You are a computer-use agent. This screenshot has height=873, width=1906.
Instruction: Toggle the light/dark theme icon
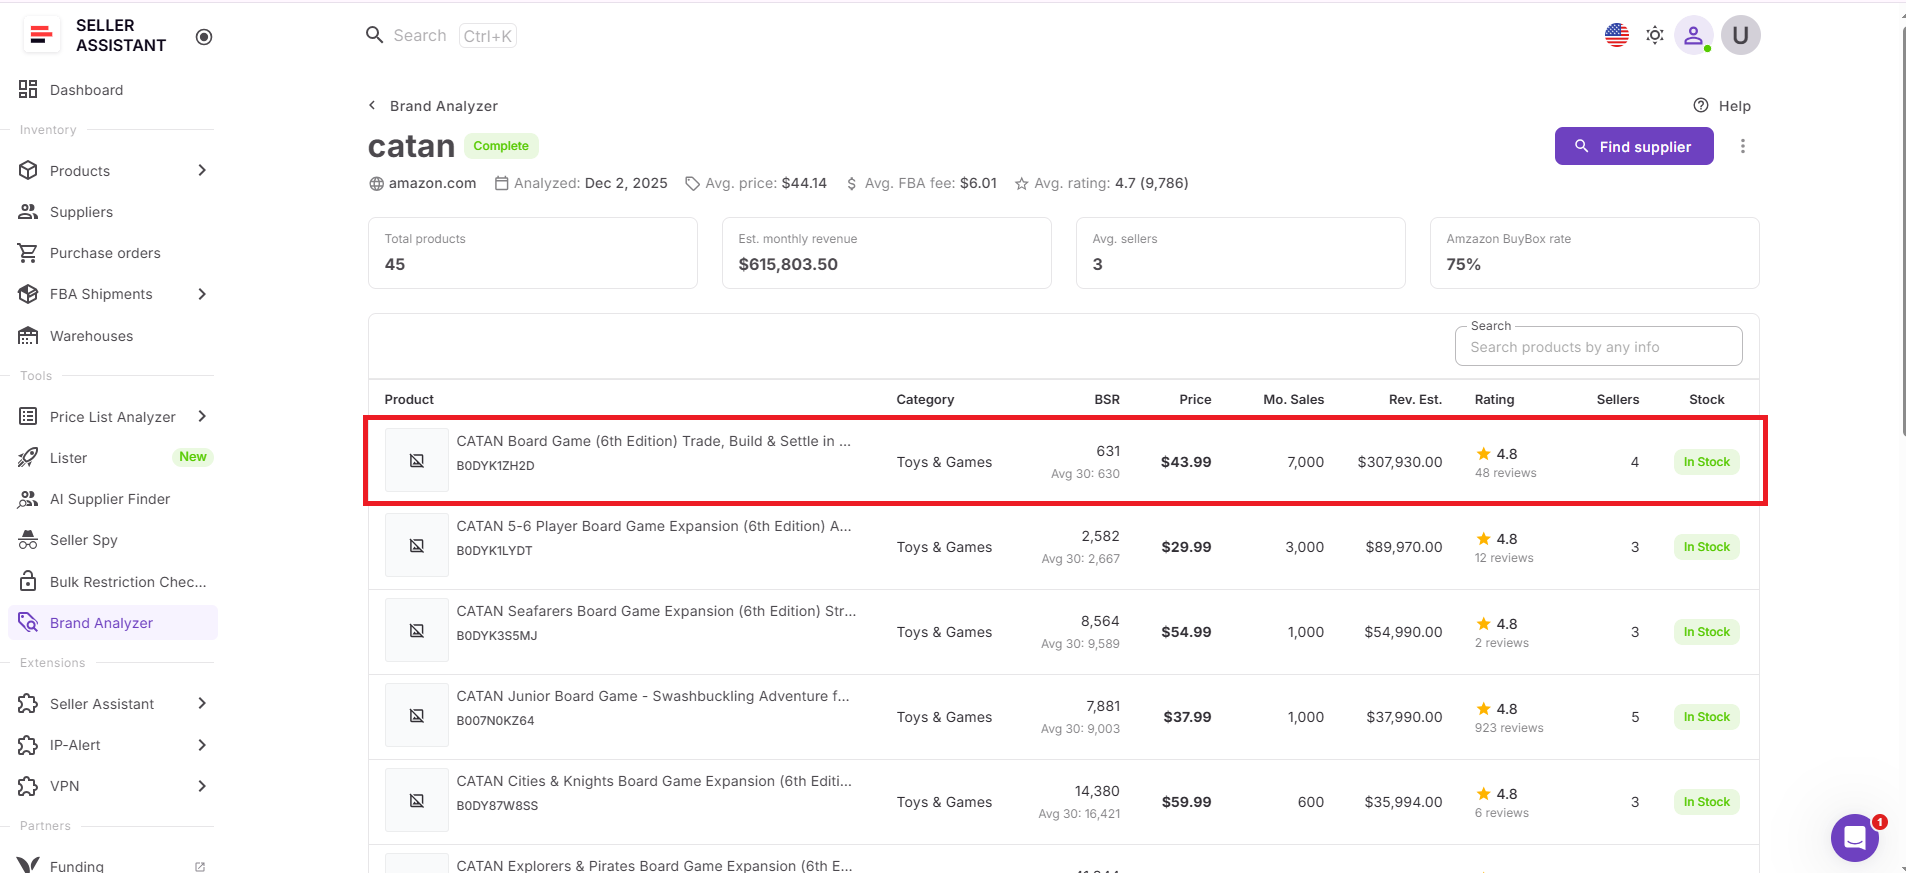point(1655,35)
